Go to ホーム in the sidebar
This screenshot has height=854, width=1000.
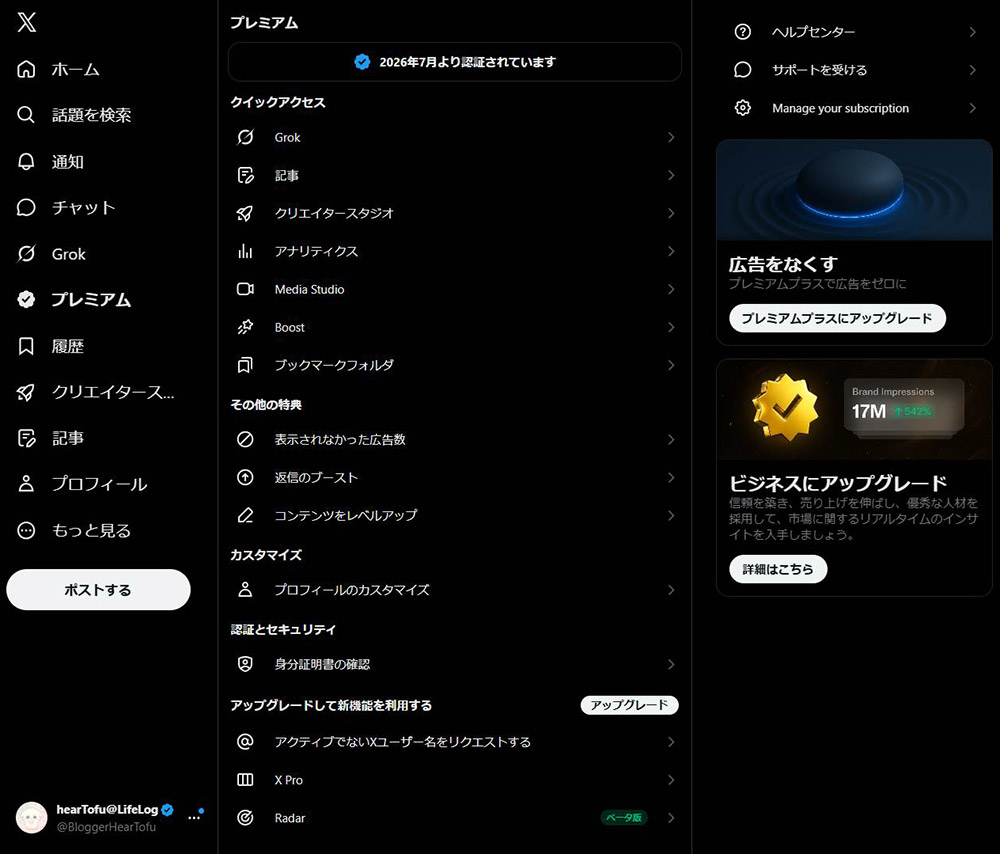[76, 69]
